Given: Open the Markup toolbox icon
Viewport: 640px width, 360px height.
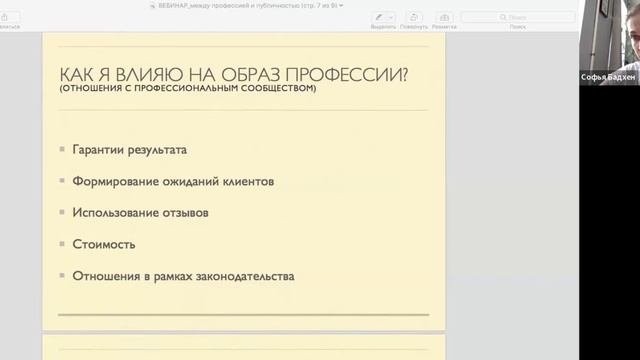Looking at the screenshot, I should click(x=444, y=17).
